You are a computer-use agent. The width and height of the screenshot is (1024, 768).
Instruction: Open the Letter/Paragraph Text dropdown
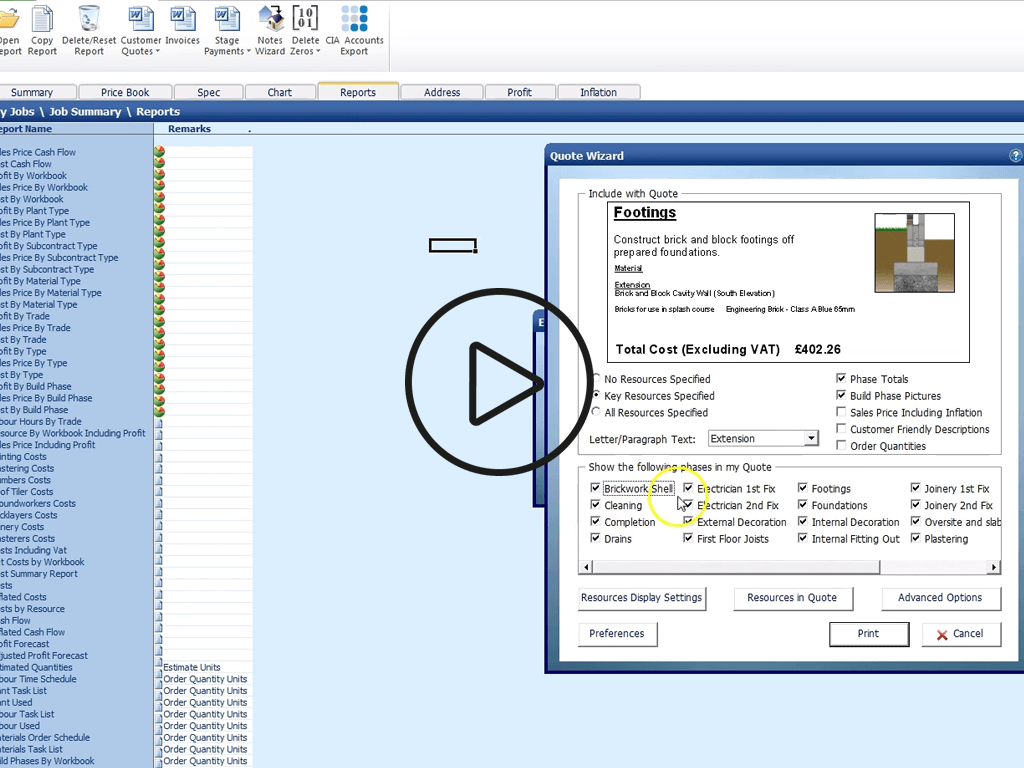coord(811,438)
